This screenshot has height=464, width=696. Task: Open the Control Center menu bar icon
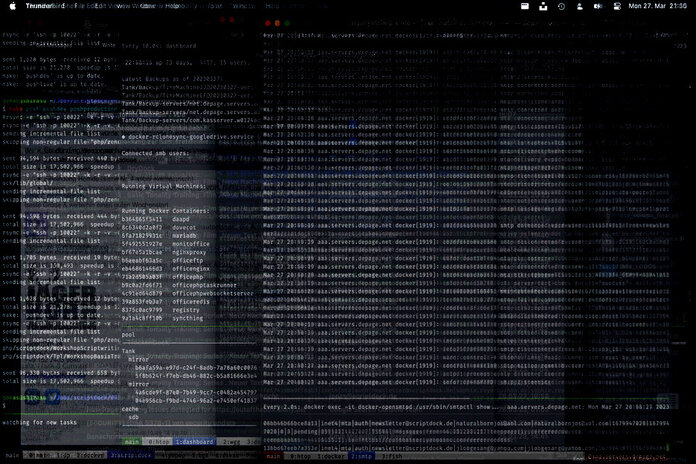point(617,6)
